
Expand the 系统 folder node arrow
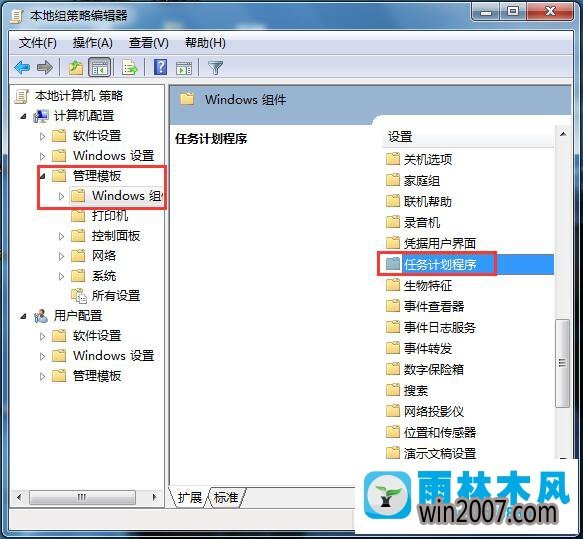click(61, 276)
